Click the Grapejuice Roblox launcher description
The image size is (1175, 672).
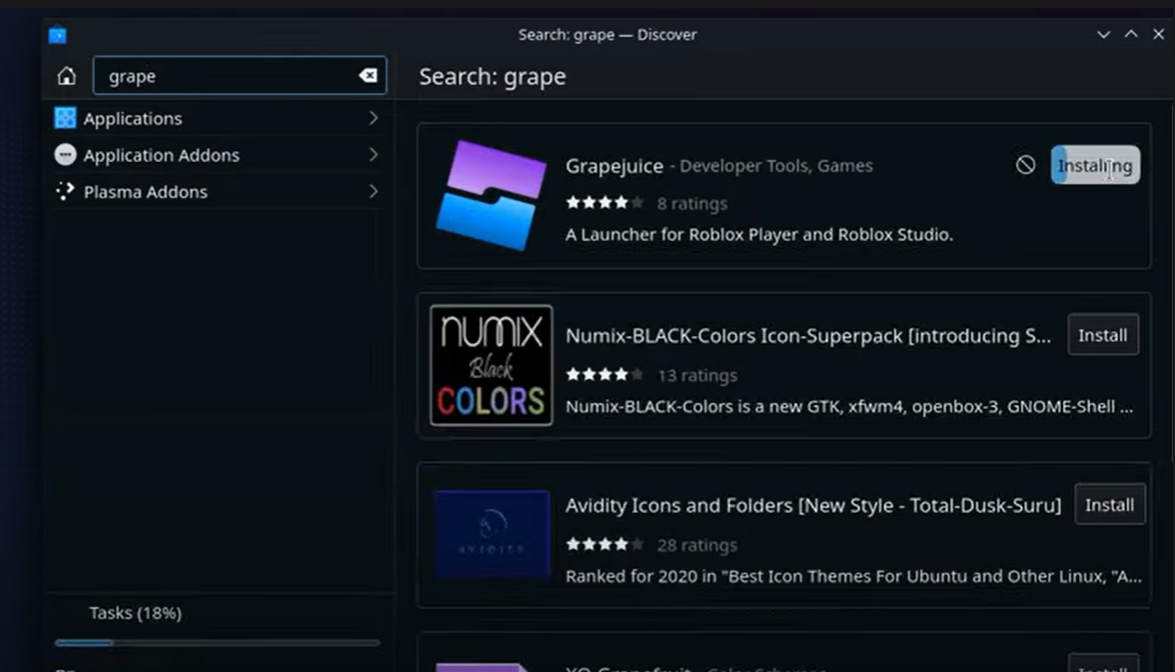759,234
